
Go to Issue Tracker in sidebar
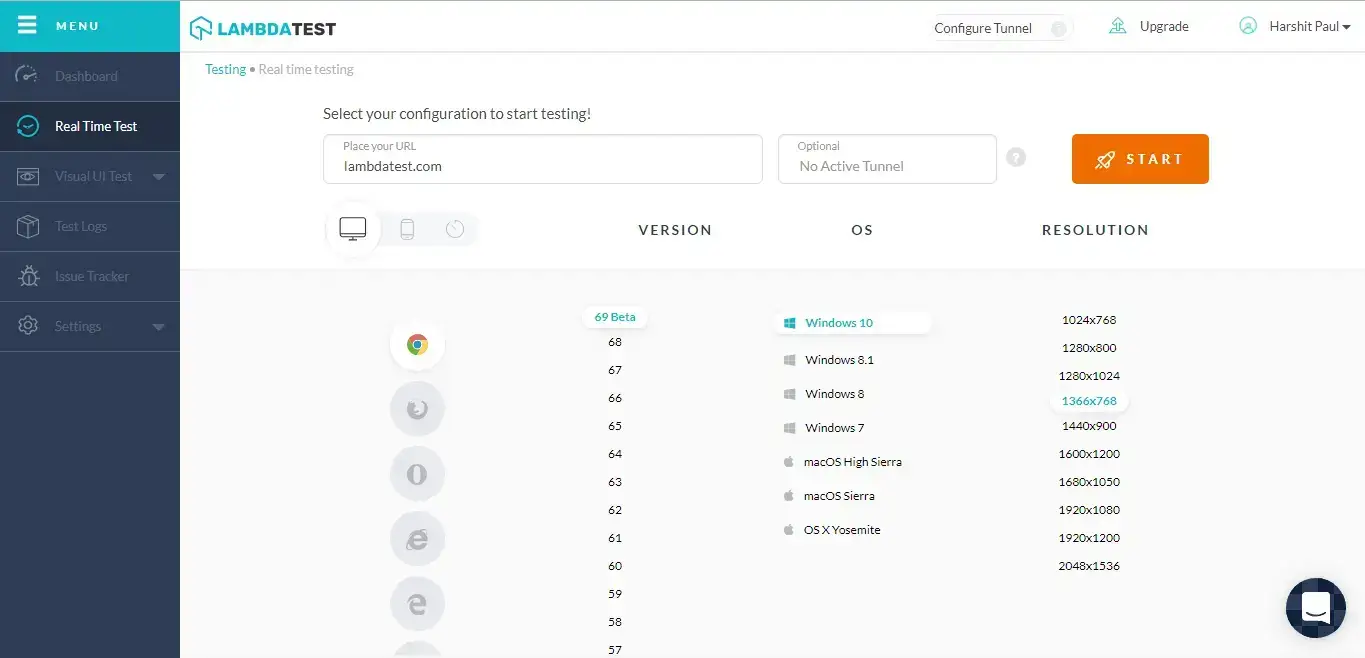click(x=91, y=276)
